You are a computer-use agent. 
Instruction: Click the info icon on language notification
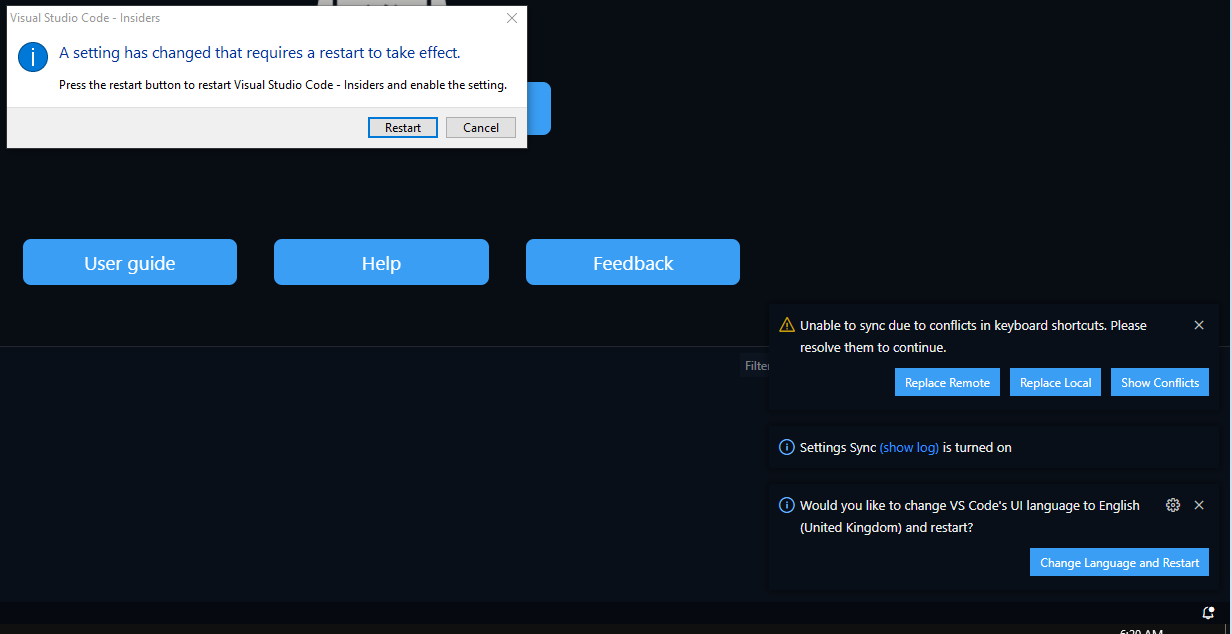point(787,505)
